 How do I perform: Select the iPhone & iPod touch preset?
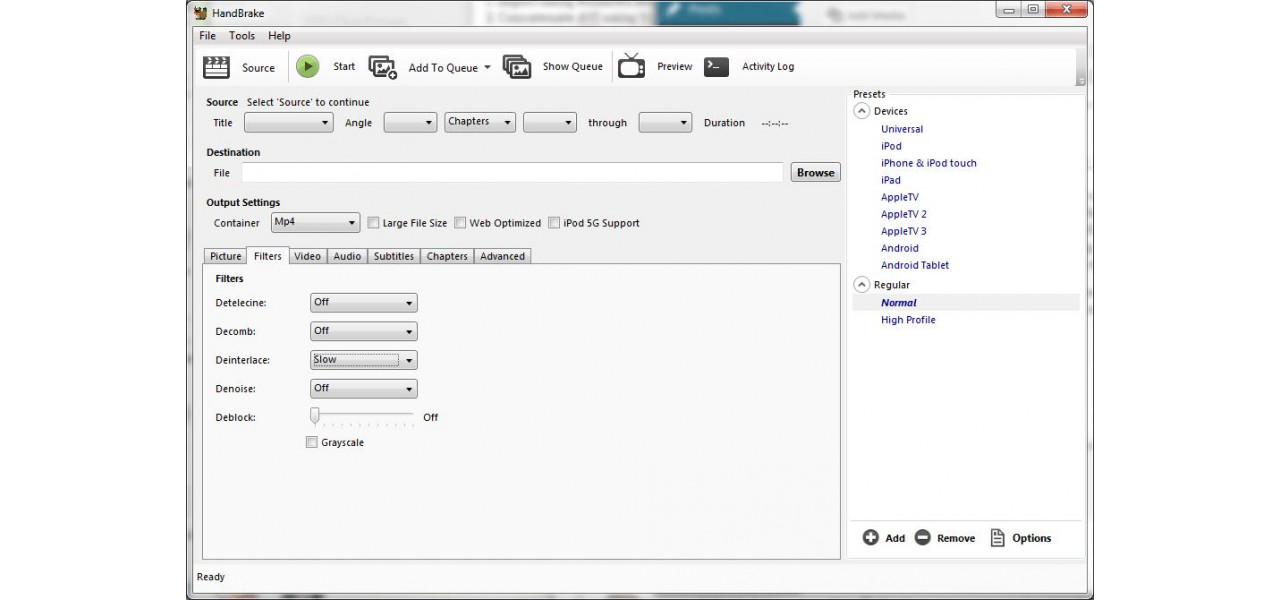(929, 163)
